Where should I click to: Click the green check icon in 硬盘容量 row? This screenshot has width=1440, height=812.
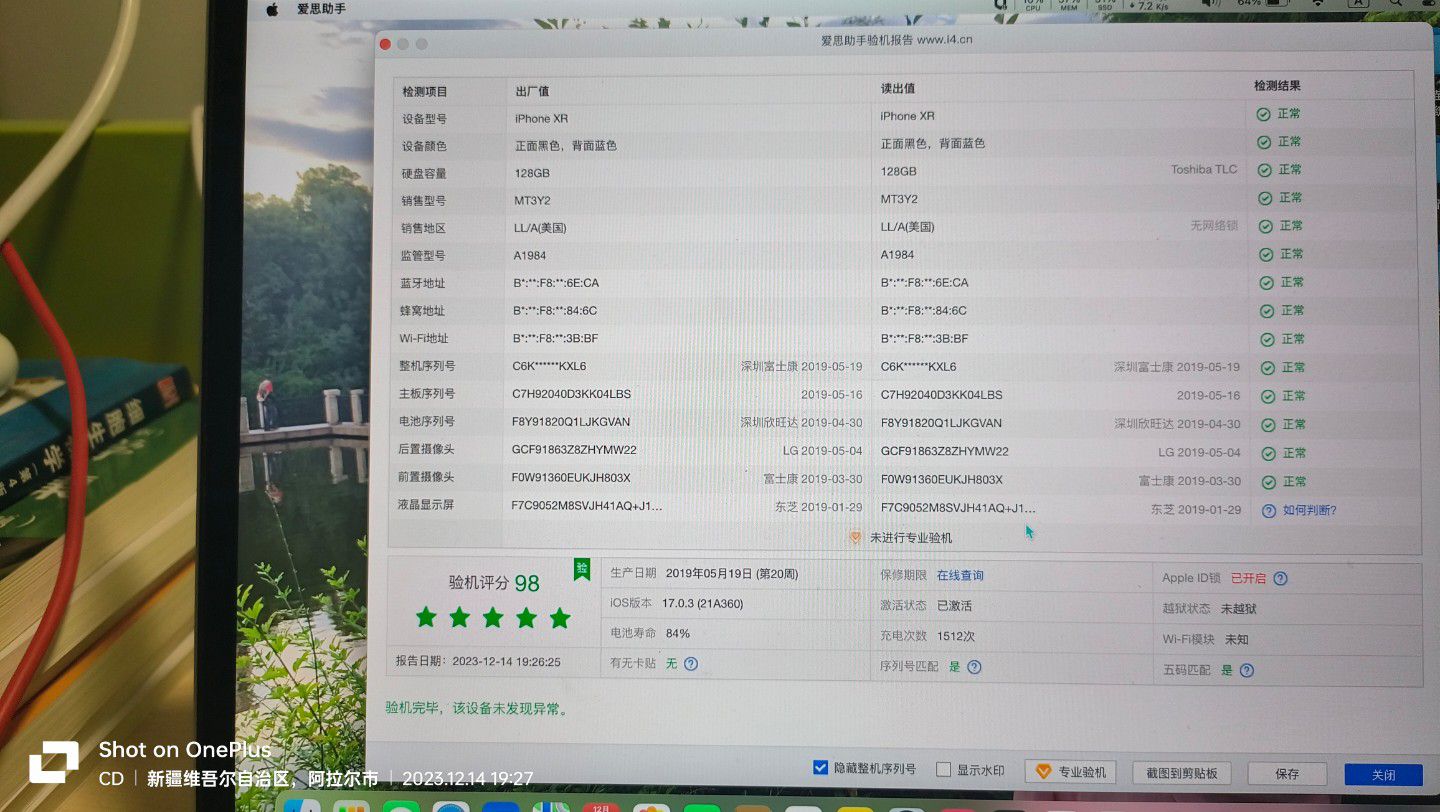pos(1265,170)
